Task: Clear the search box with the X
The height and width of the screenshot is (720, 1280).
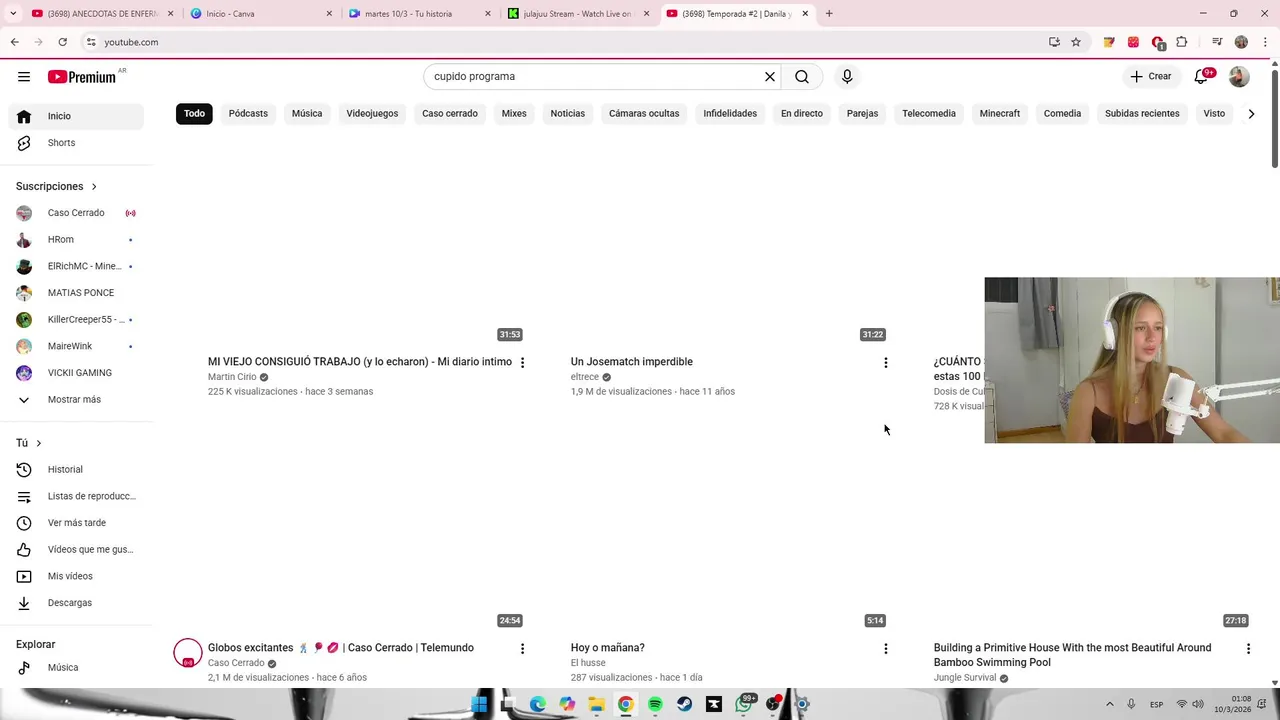Action: (770, 77)
